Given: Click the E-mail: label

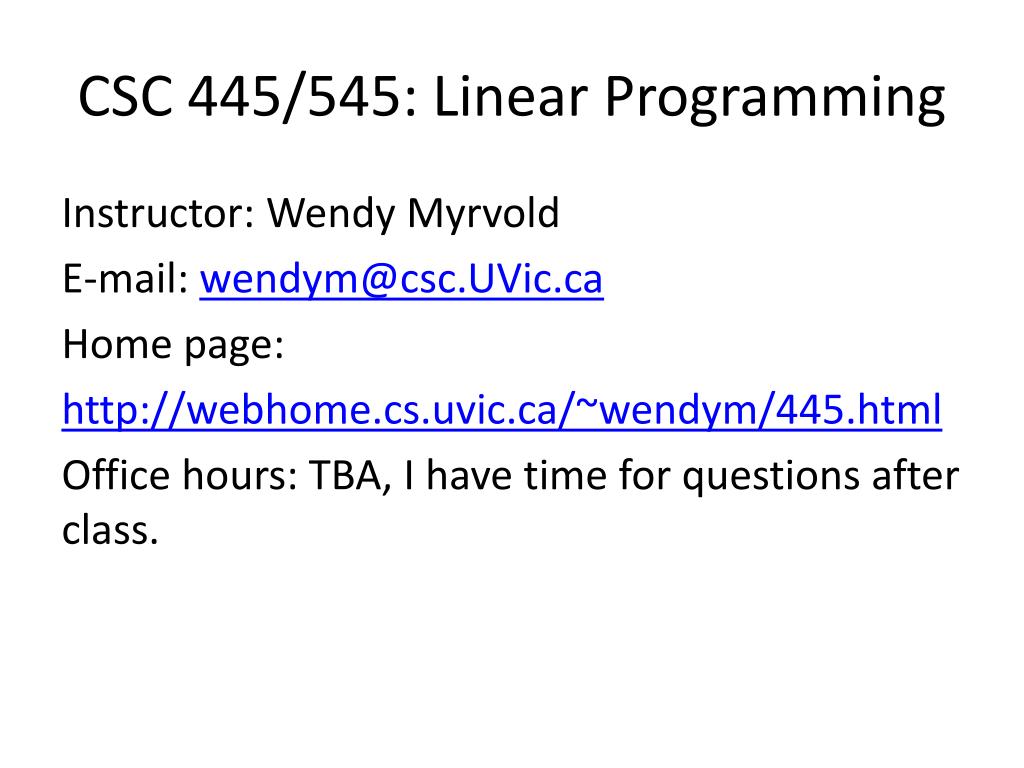Looking at the screenshot, I should click(x=125, y=279).
